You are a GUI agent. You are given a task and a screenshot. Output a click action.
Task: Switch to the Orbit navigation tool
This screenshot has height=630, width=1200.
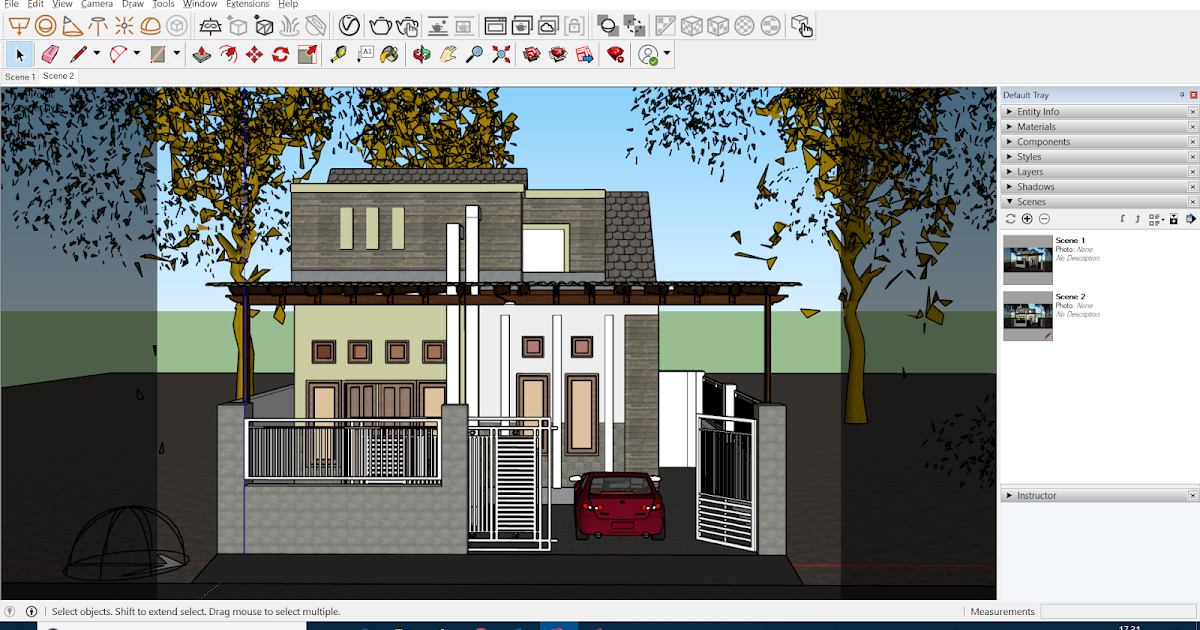pos(420,55)
